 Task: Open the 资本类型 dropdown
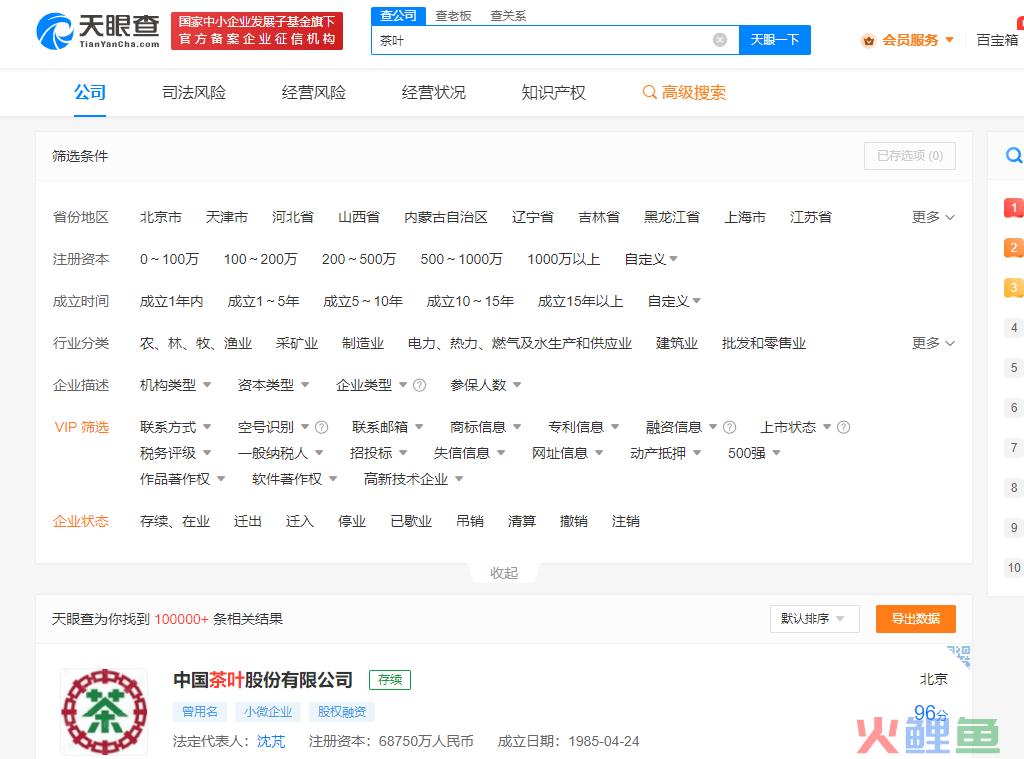[273, 385]
